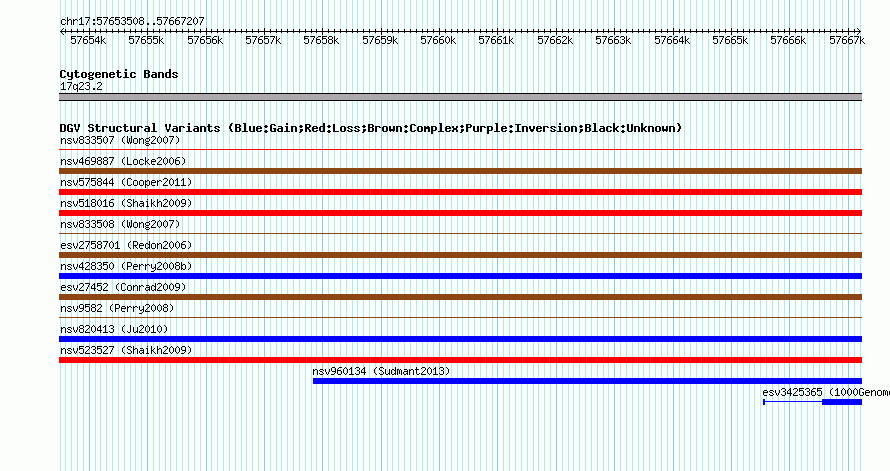Select the nsv523527 (Shaikh2009) label
The width and height of the screenshot is (890, 471).
pos(126,350)
